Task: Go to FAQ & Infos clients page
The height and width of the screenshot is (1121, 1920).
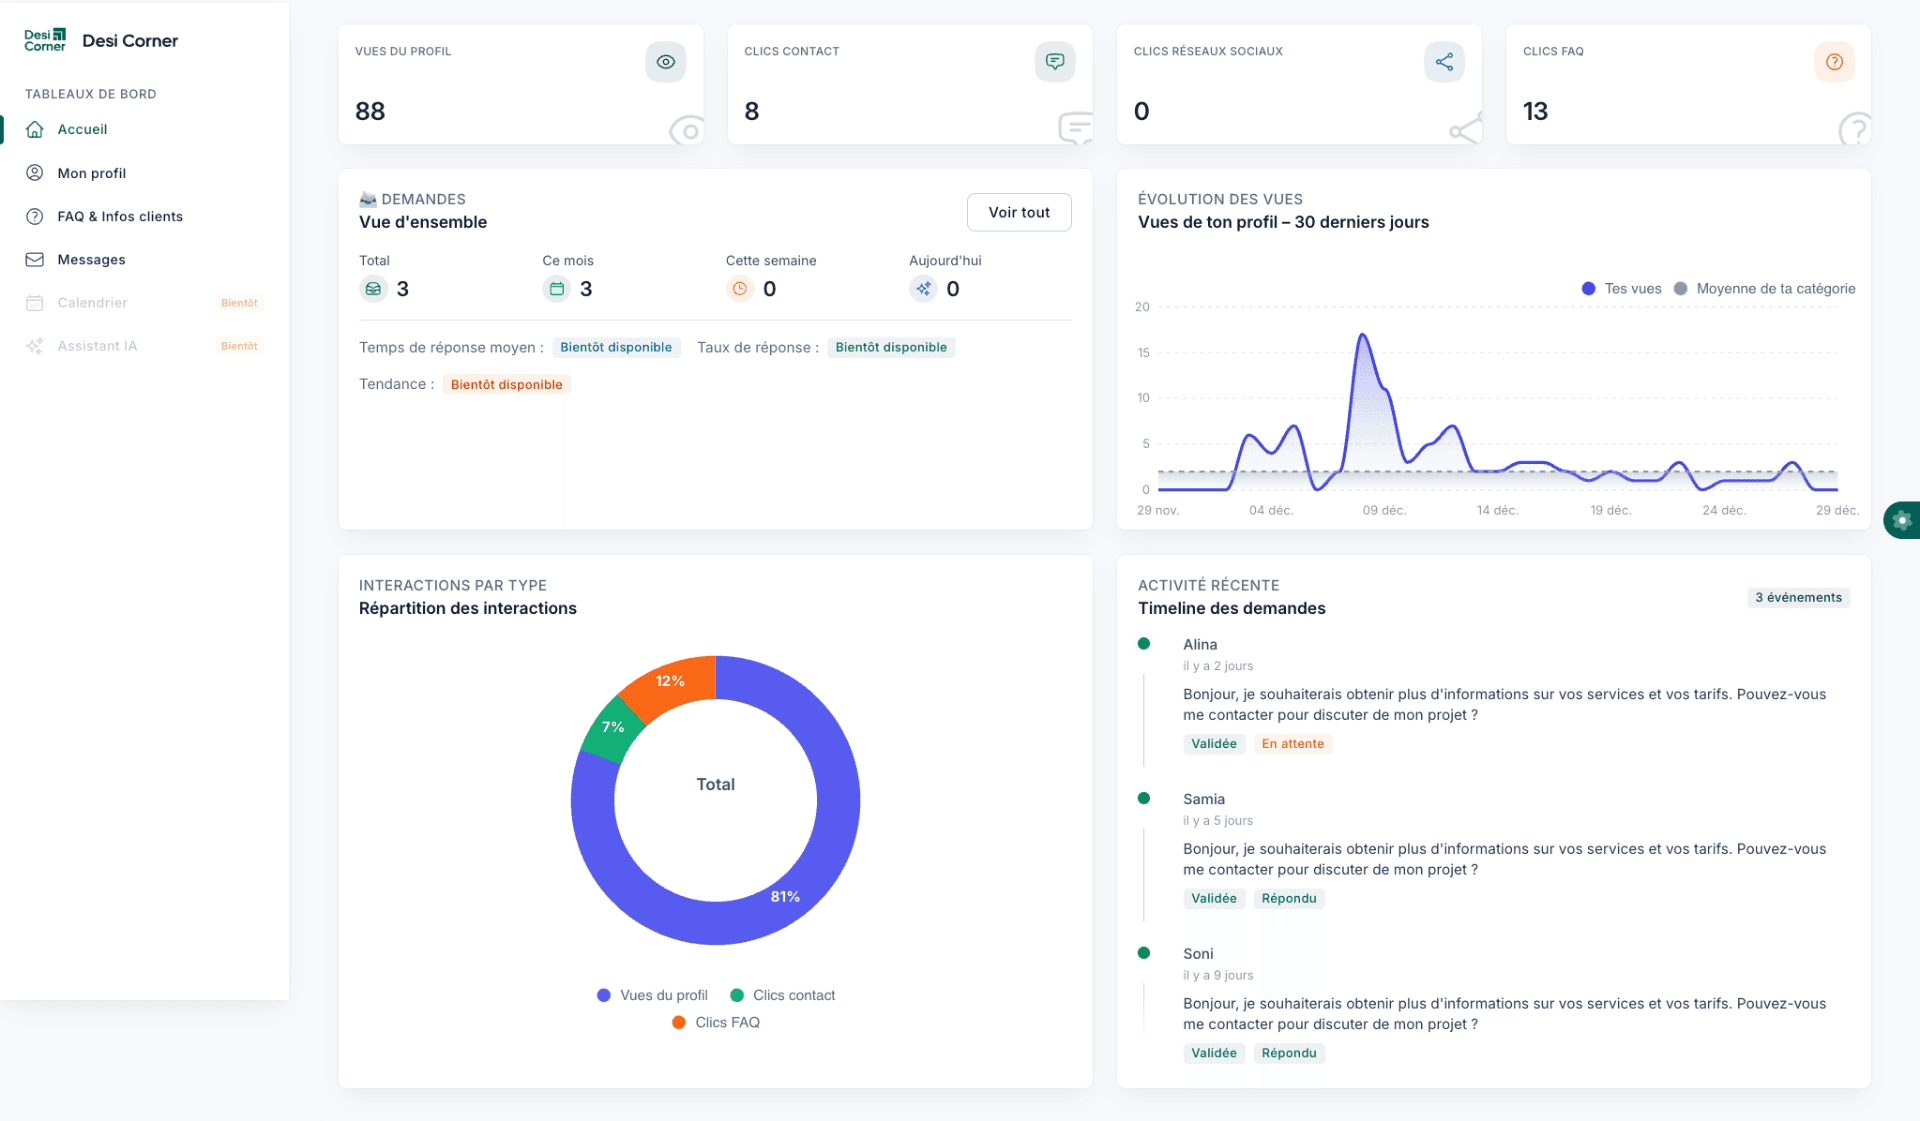Action: pyautogui.click(x=119, y=216)
